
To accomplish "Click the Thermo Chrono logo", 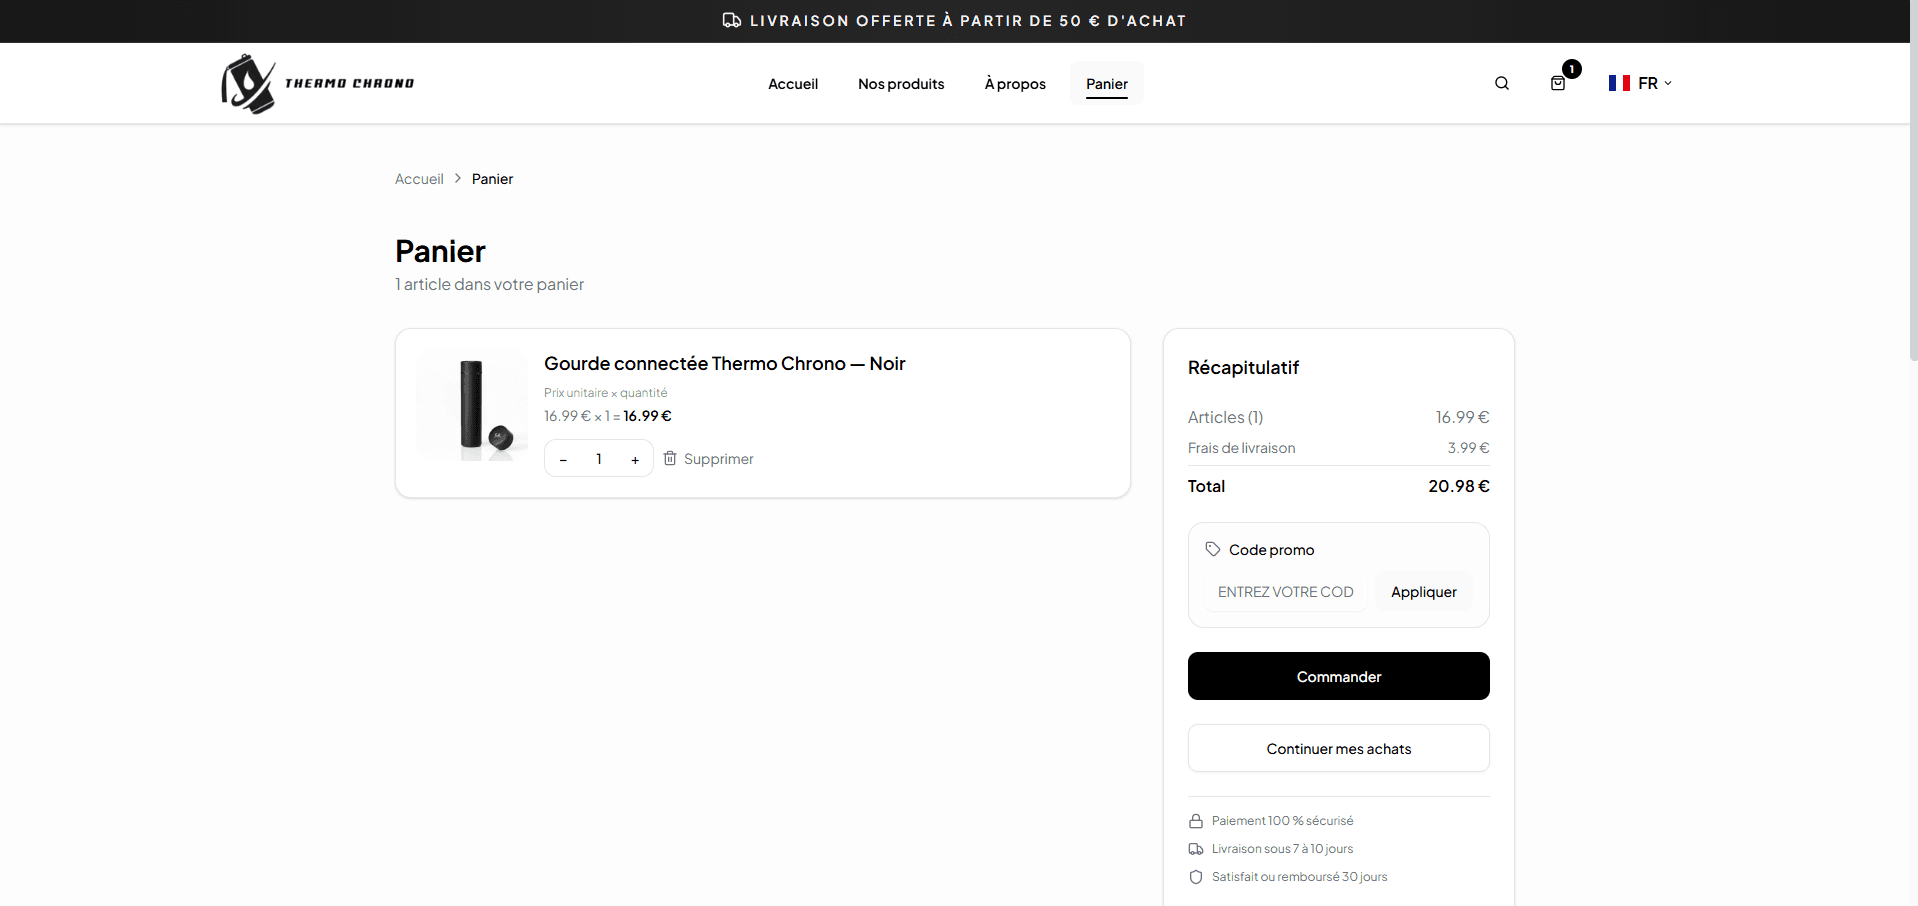I will (317, 84).
